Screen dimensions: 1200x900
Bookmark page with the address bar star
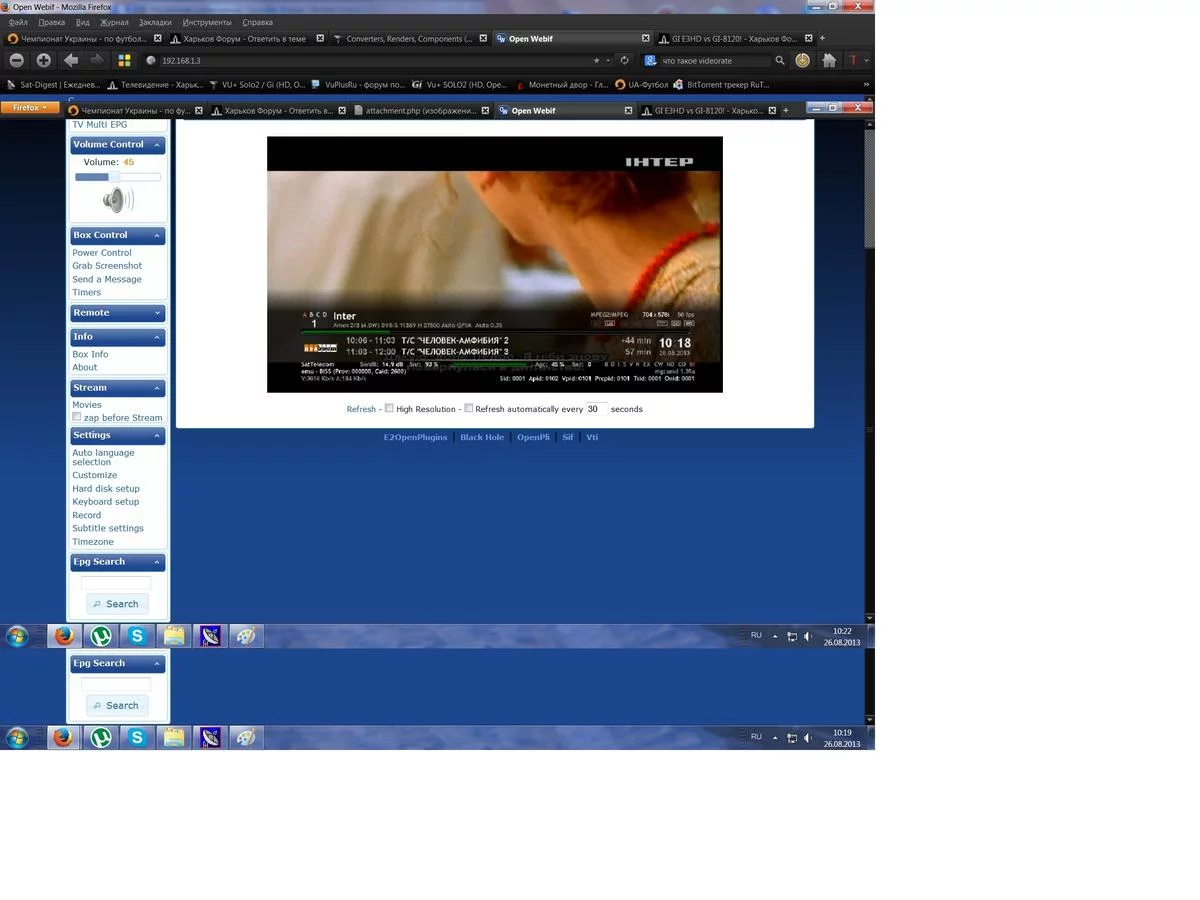click(x=597, y=60)
